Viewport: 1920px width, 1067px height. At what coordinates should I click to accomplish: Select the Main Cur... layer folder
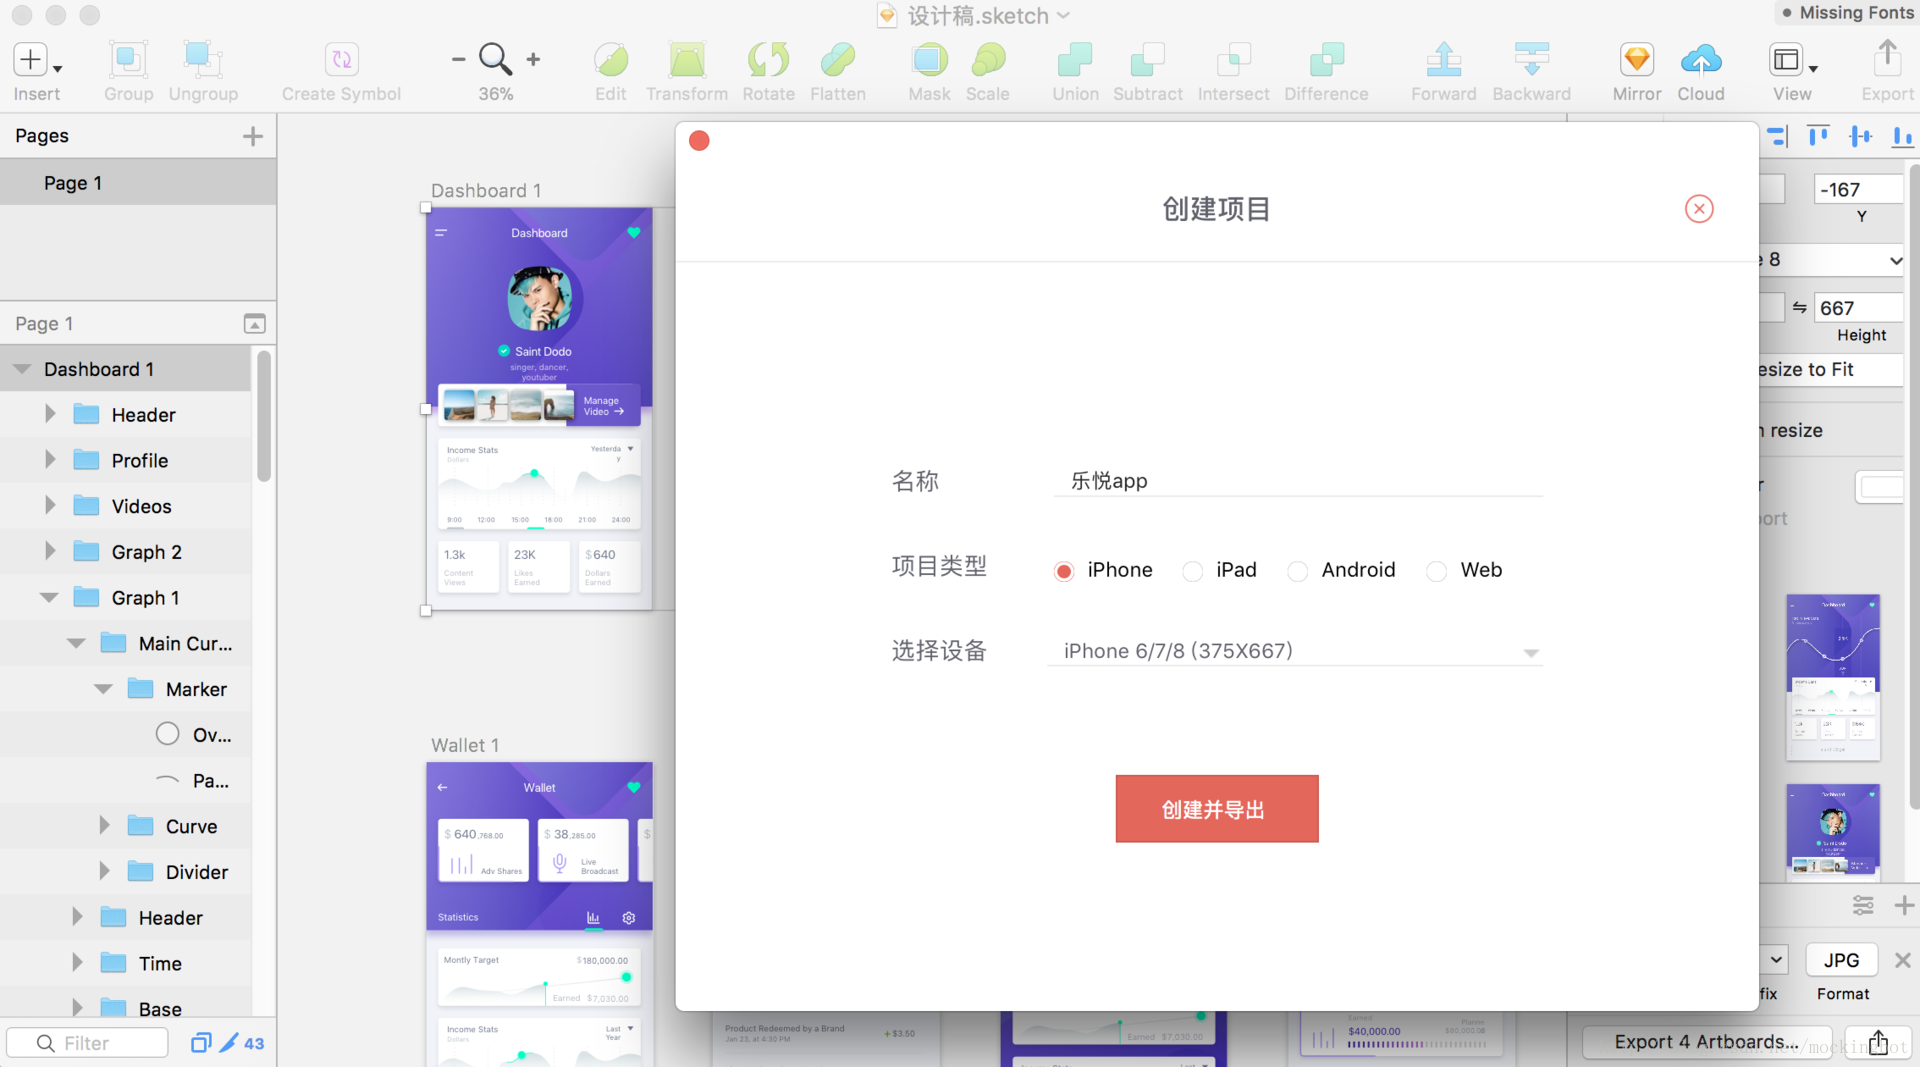pyautogui.click(x=126, y=643)
